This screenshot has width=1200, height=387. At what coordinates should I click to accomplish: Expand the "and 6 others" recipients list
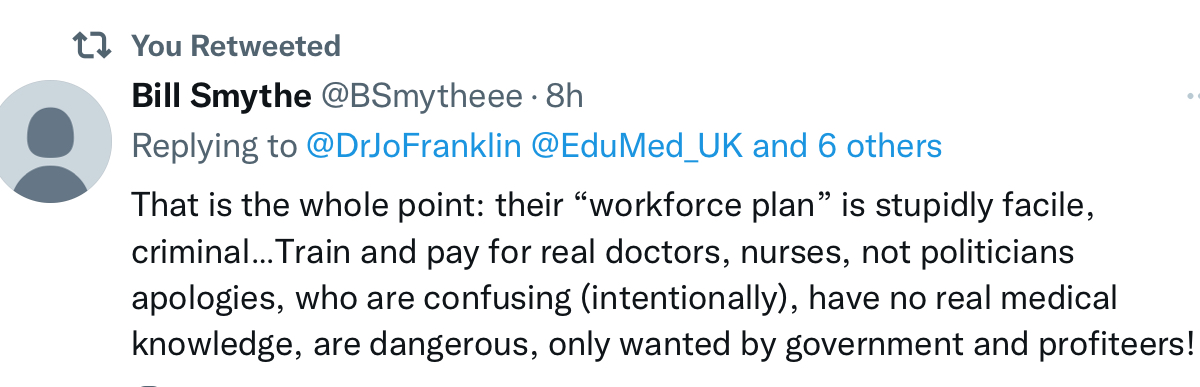point(847,147)
